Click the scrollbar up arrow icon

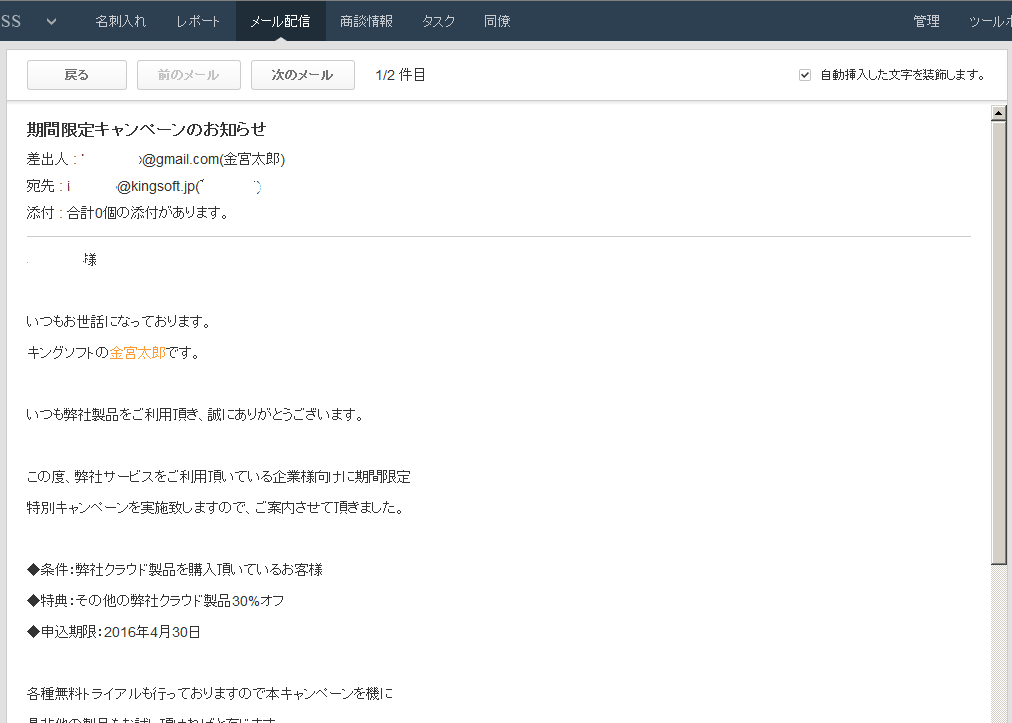tap(999, 113)
